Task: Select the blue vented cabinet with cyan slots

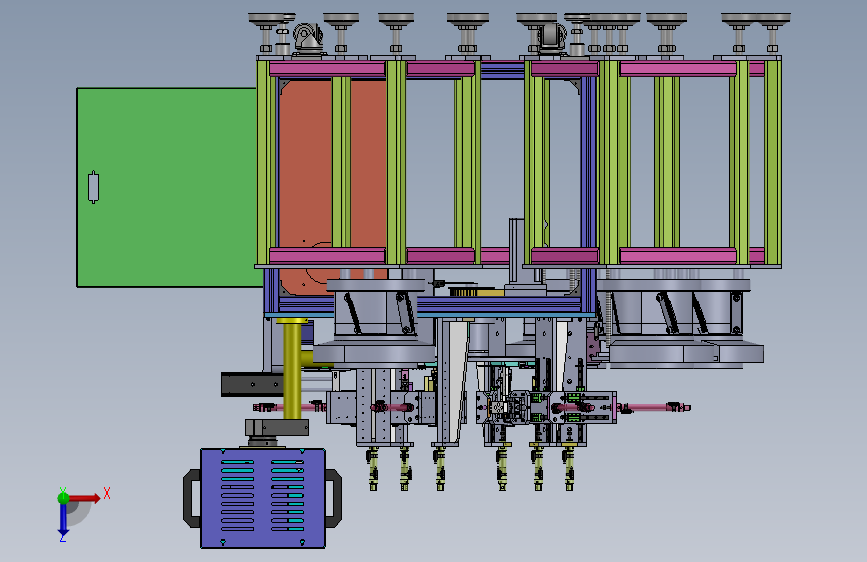Action: pyautogui.click(x=263, y=498)
